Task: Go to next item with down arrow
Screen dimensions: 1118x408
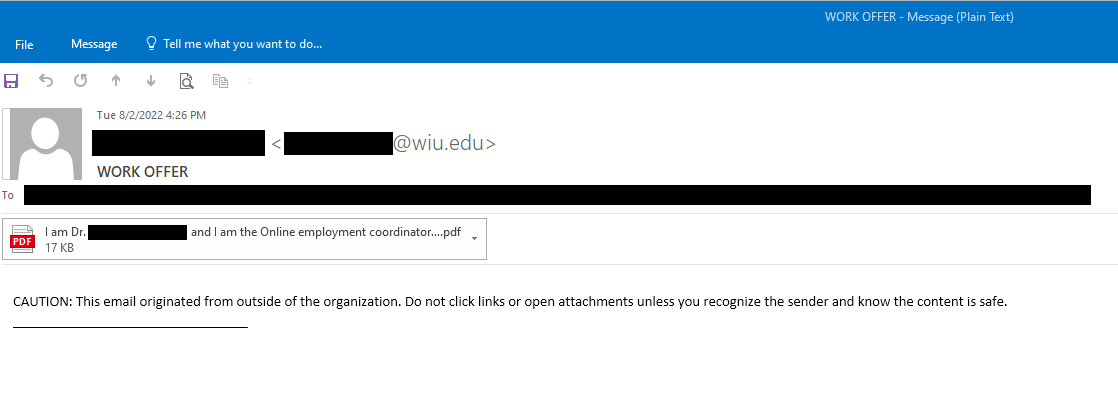Action: coord(150,81)
